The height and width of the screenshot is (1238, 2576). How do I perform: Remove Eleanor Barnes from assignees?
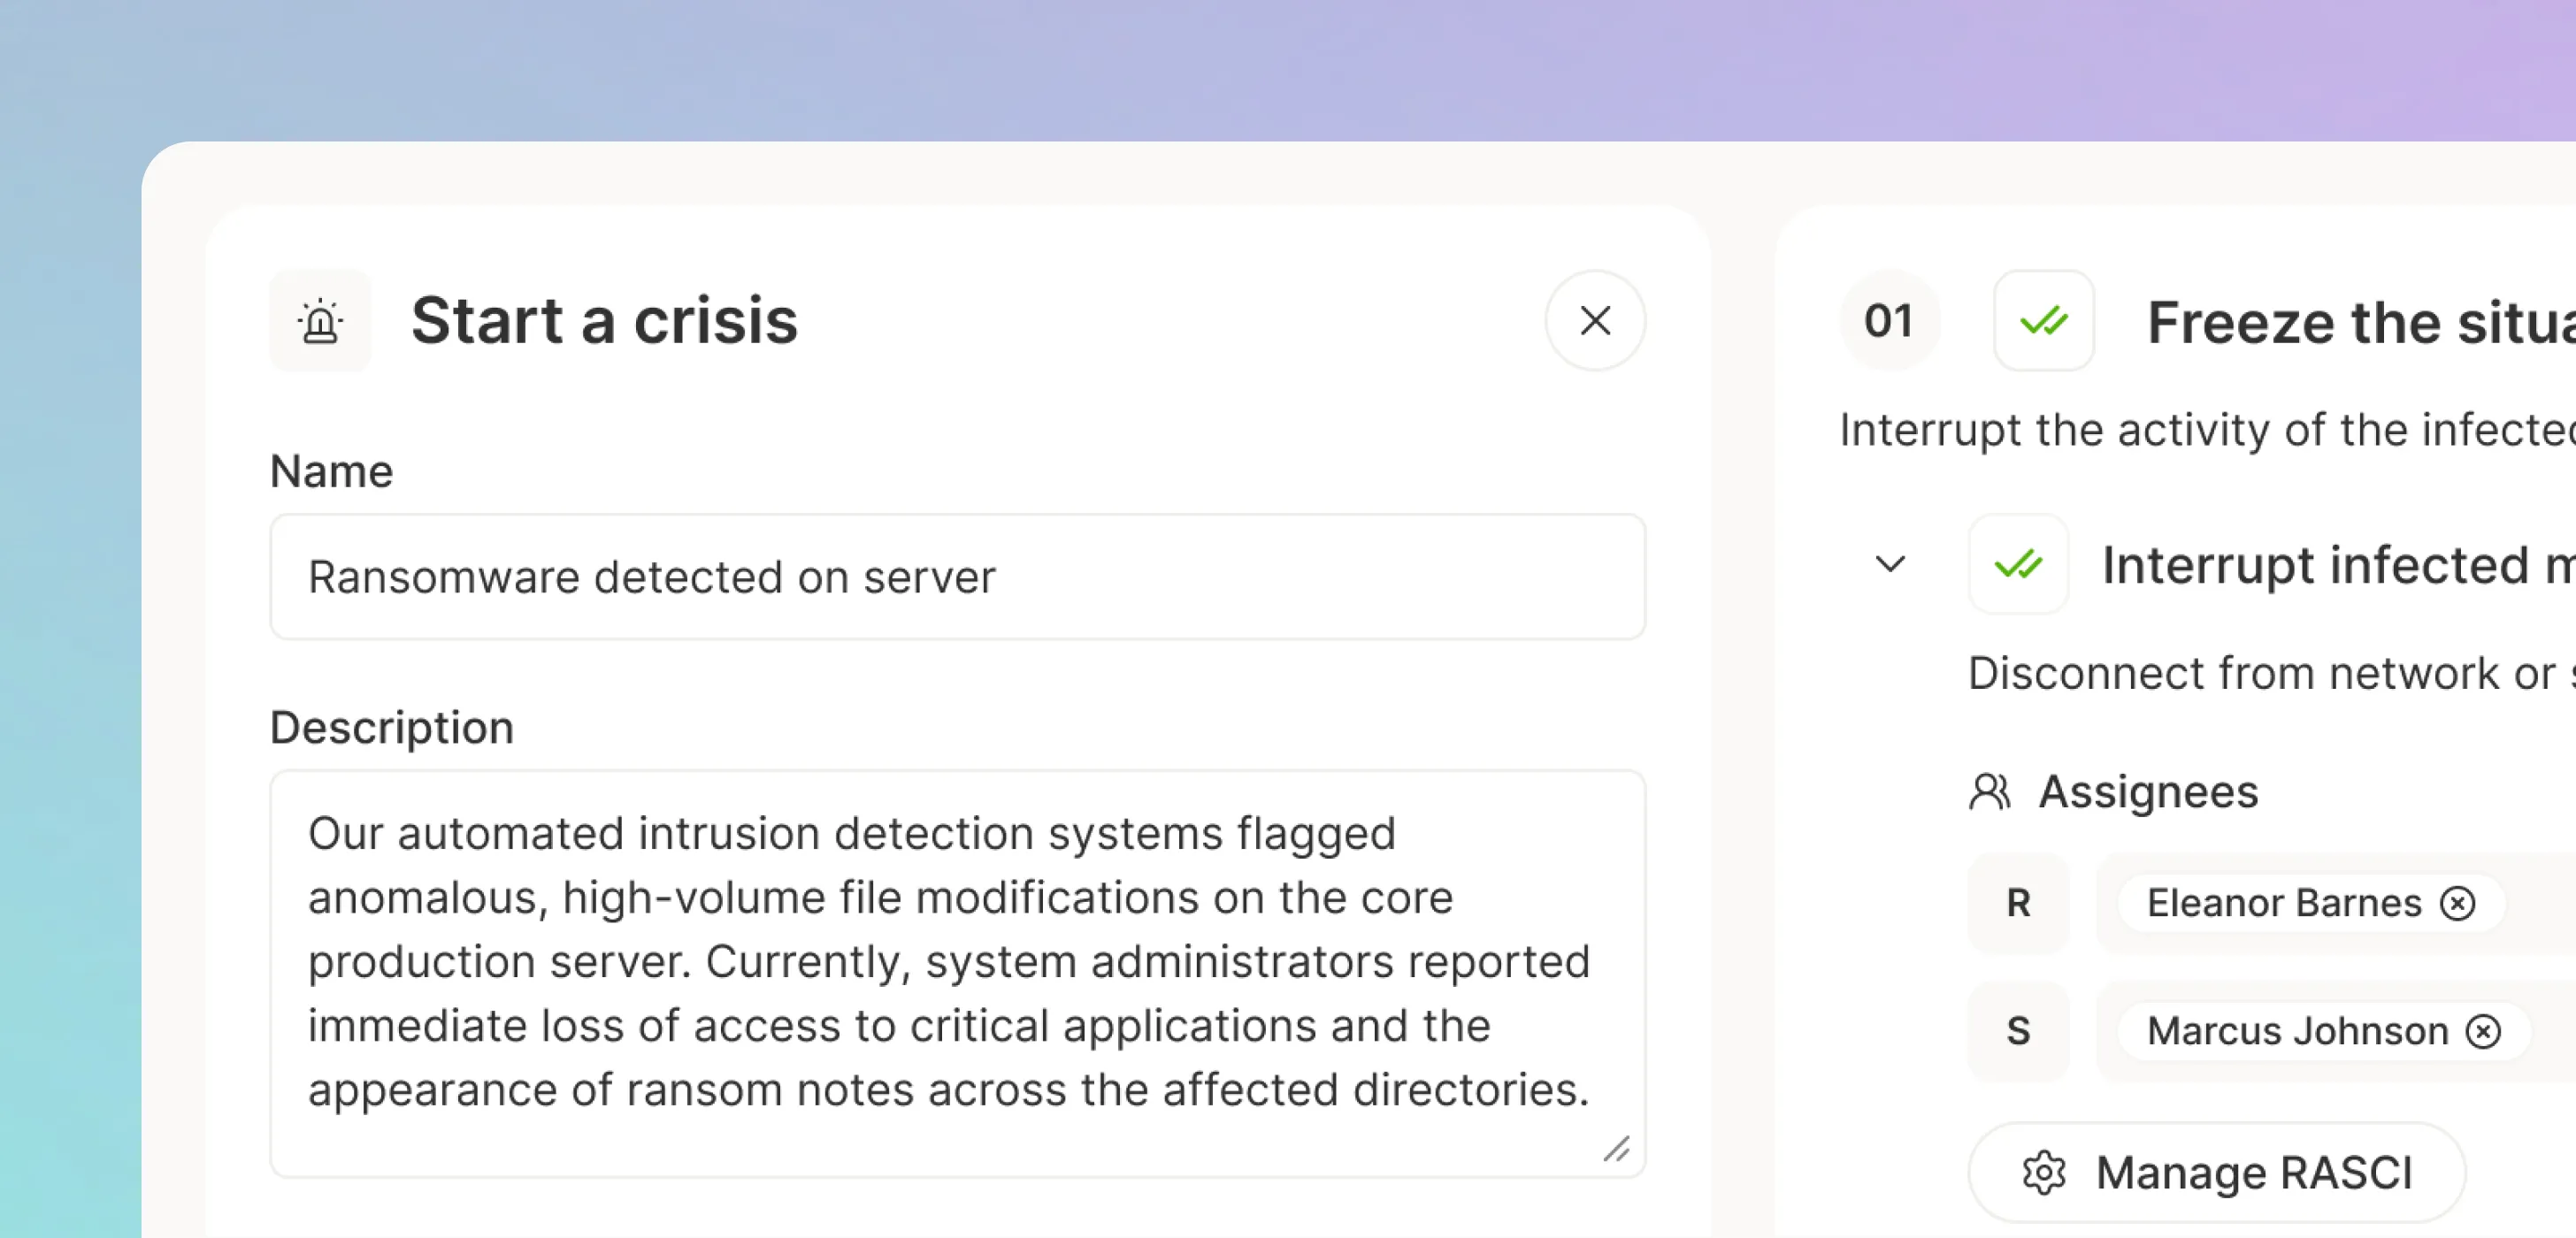(x=2457, y=903)
